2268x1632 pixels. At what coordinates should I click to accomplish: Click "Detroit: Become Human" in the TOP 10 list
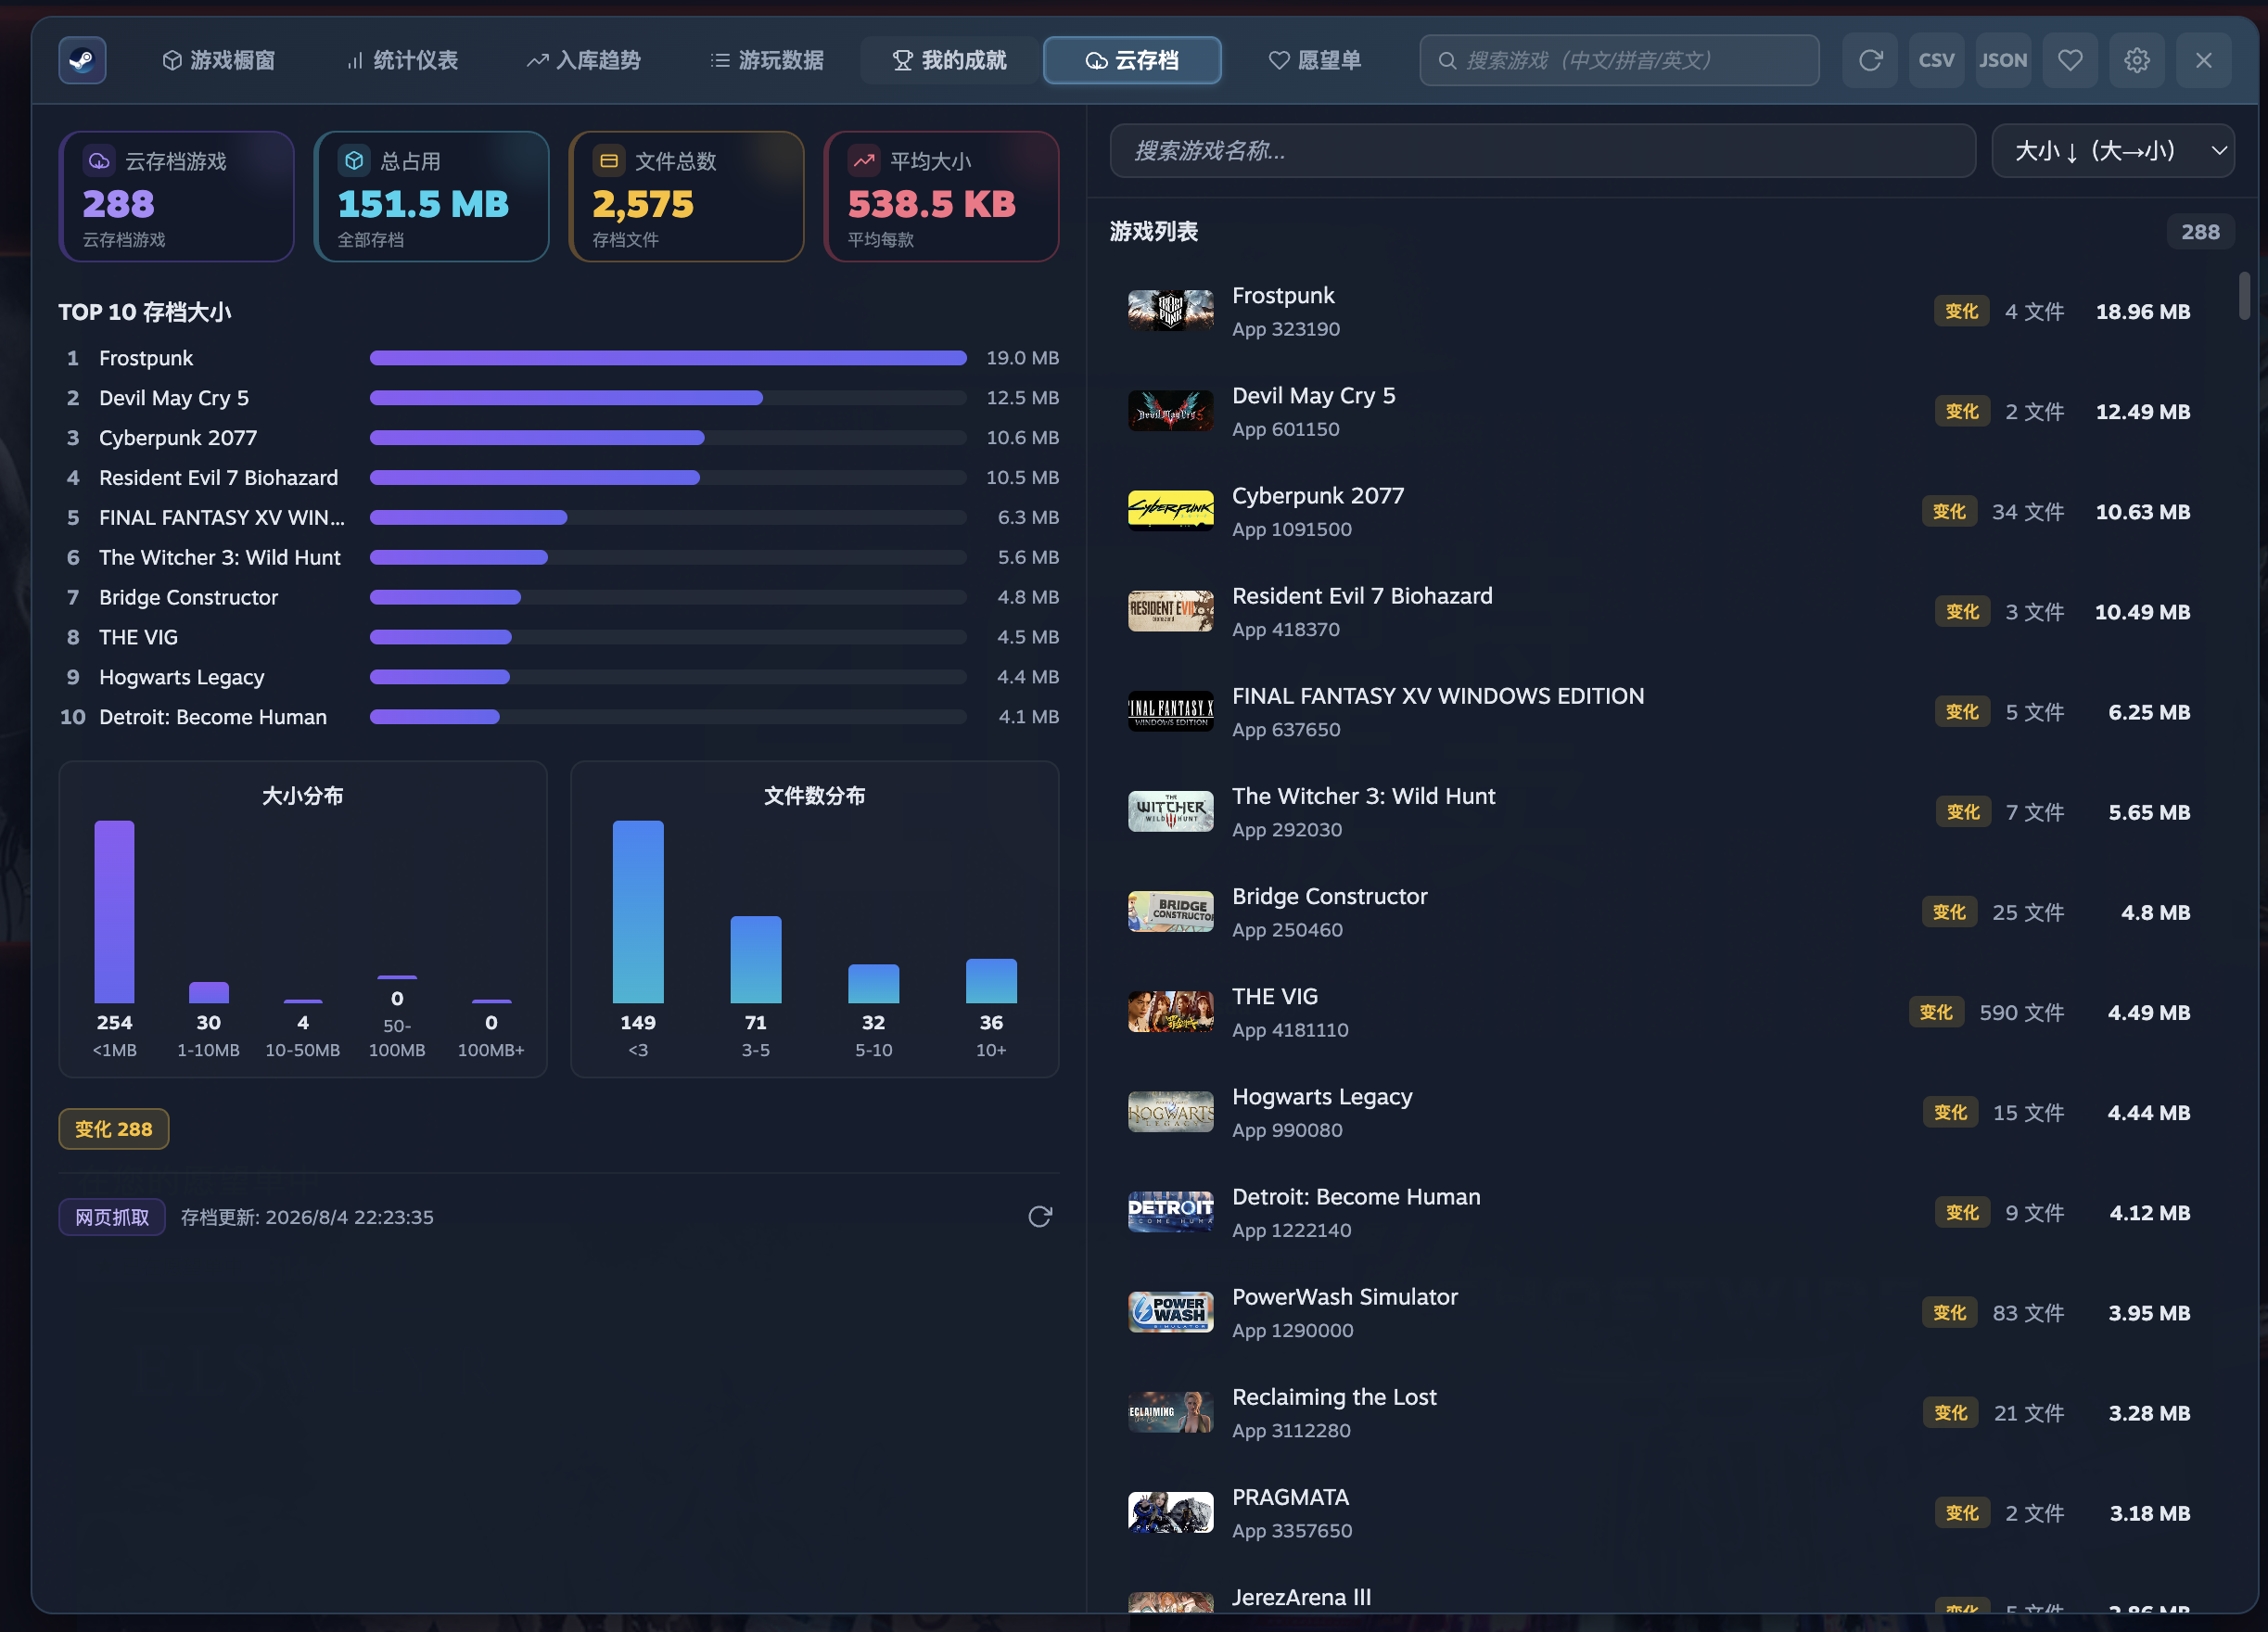(213, 716)
